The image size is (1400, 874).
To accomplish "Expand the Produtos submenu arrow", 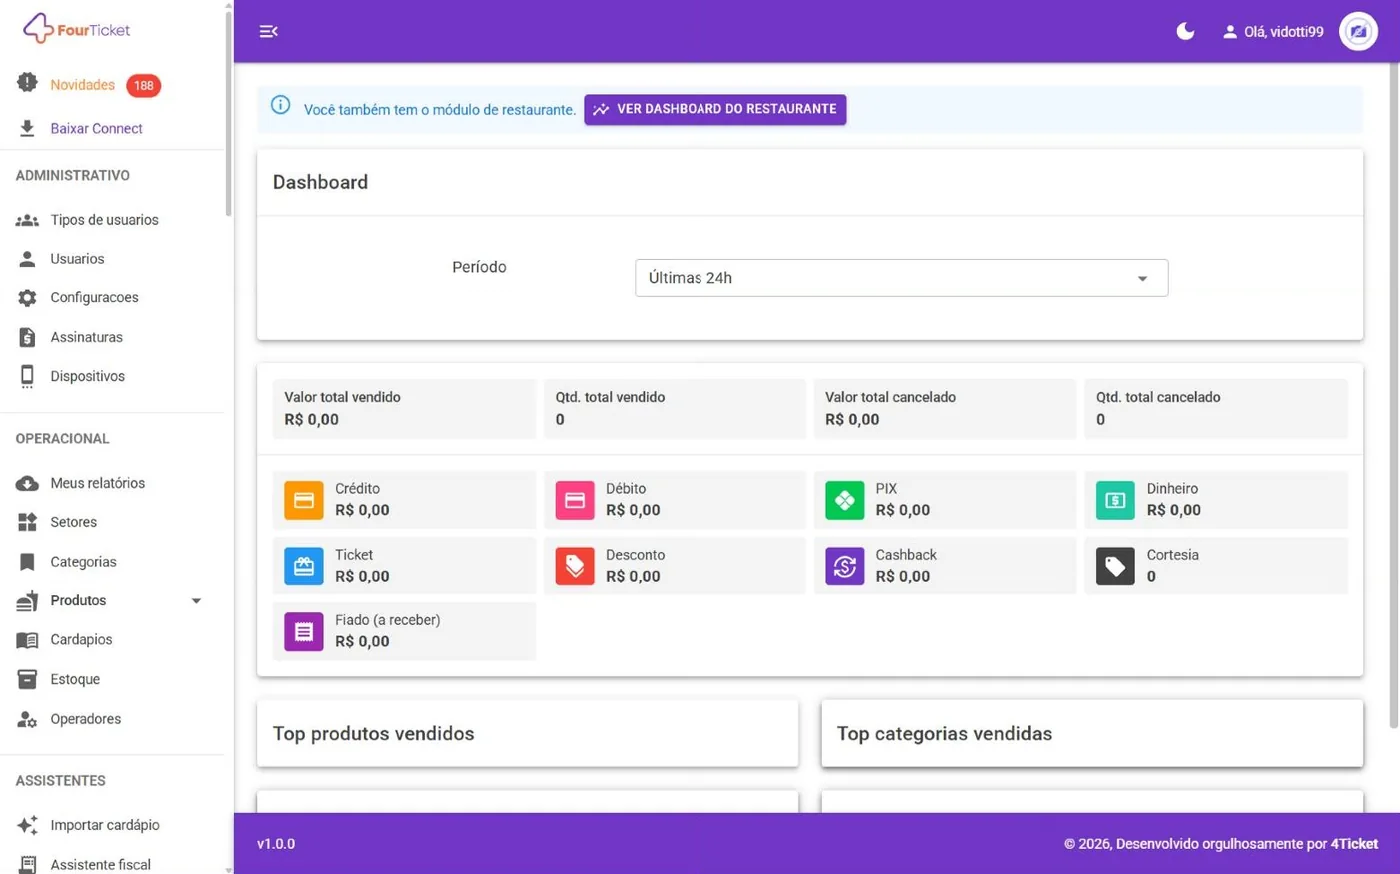I will pos(196,601).
